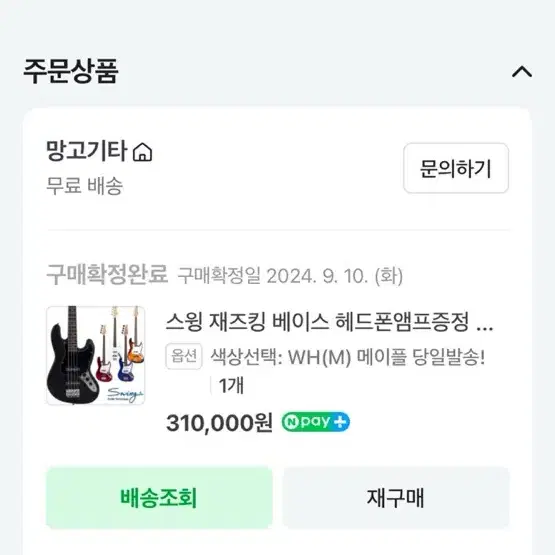Check delivery with the 배송조회 button
Image resolution: width=555 pixels, height=555 pixels.
159,498
